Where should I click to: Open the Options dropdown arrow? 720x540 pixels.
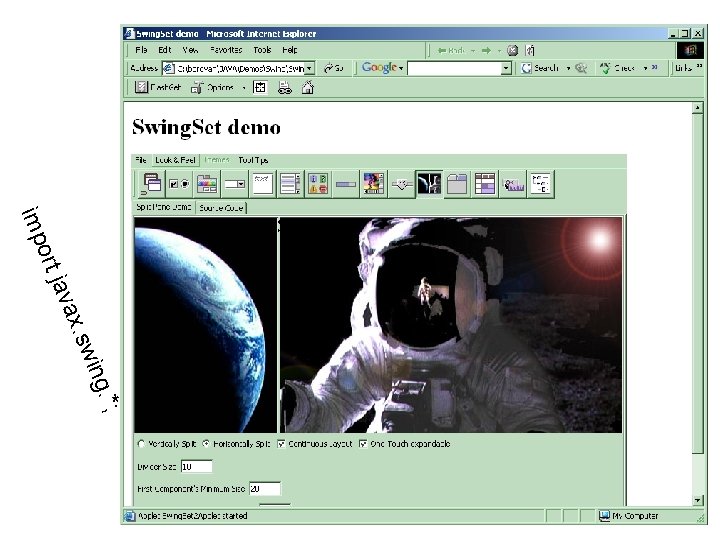coord(244,87)
